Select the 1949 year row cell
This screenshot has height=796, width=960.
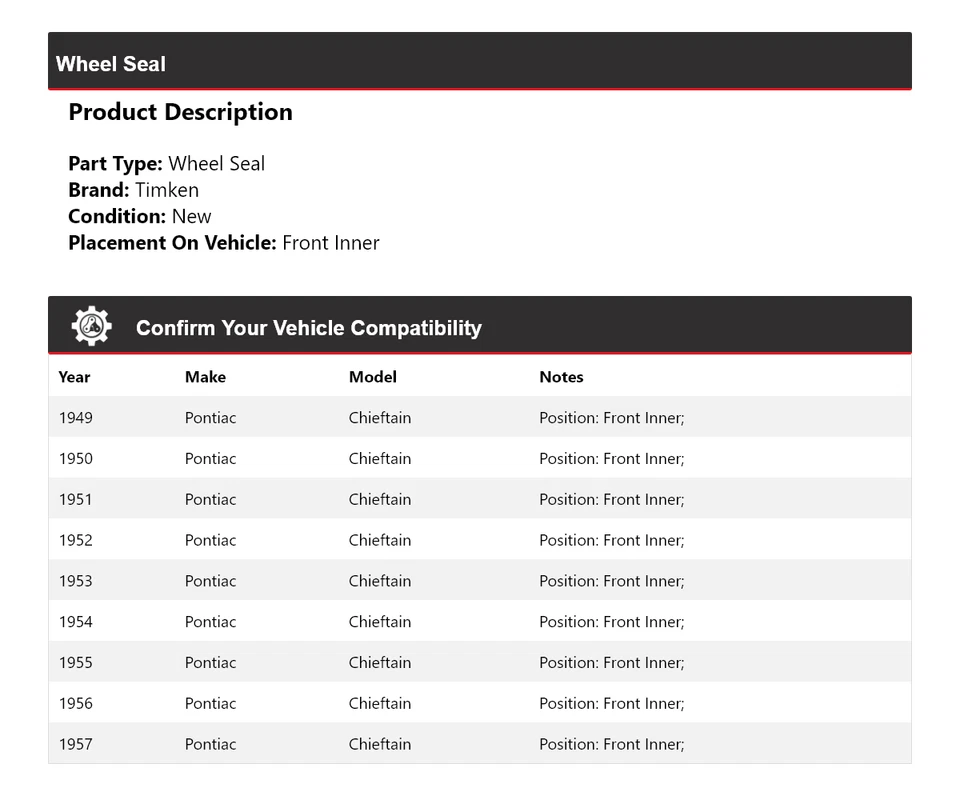[x=75, y=418]
